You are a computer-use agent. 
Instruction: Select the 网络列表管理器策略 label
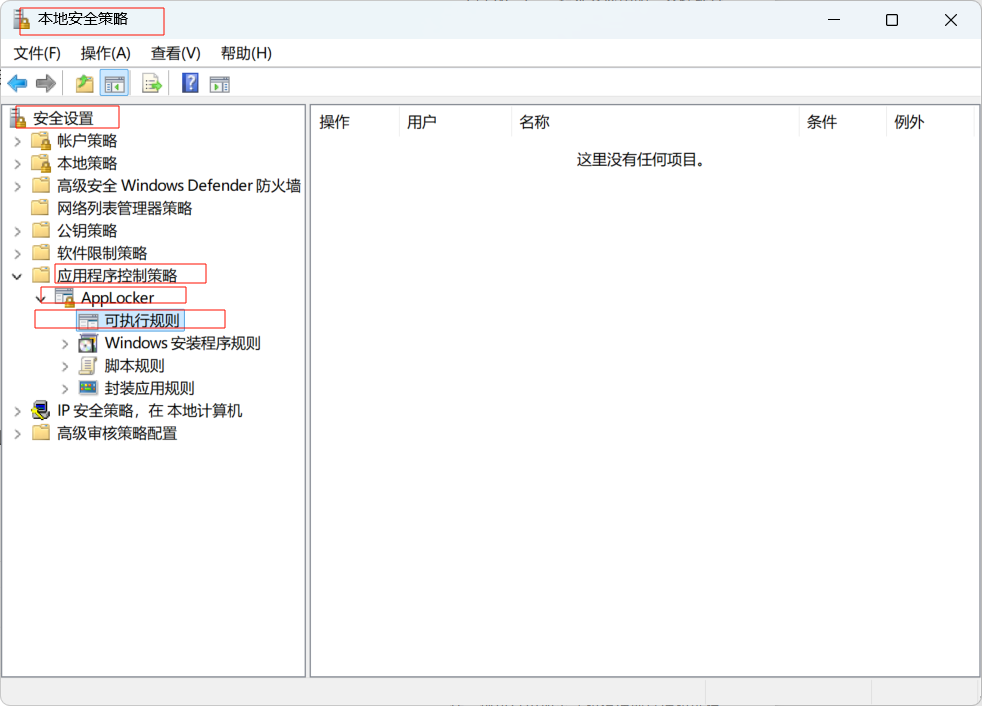coord(125,209)
